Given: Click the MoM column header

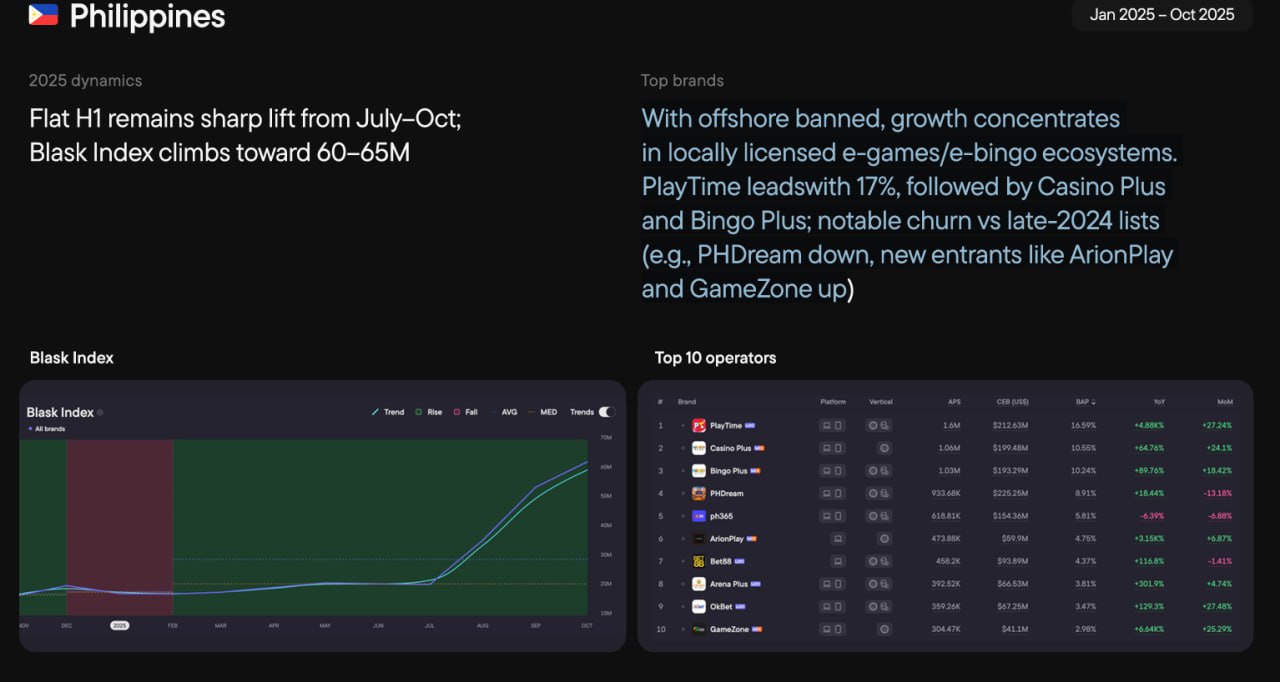Looking at the screenshot, I should coord(1224,402).
